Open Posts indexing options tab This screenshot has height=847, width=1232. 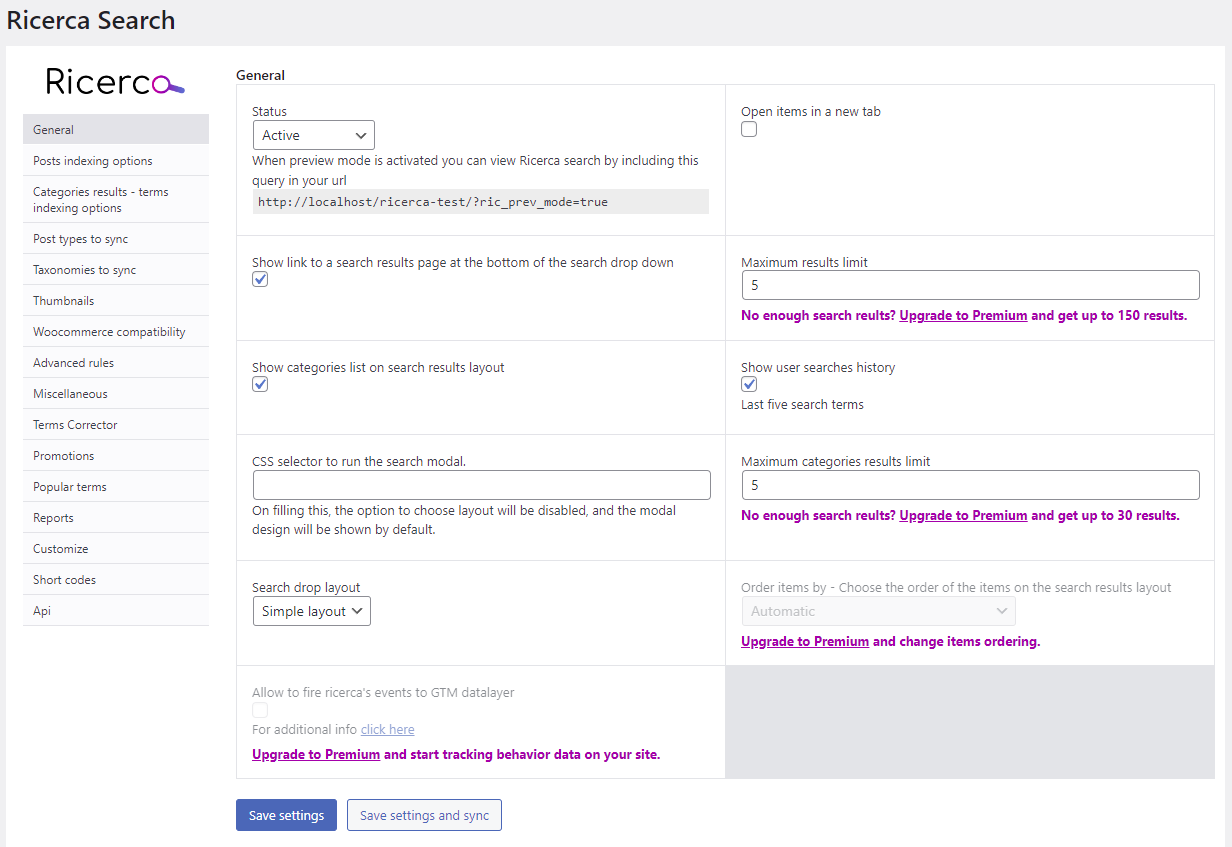93,161
